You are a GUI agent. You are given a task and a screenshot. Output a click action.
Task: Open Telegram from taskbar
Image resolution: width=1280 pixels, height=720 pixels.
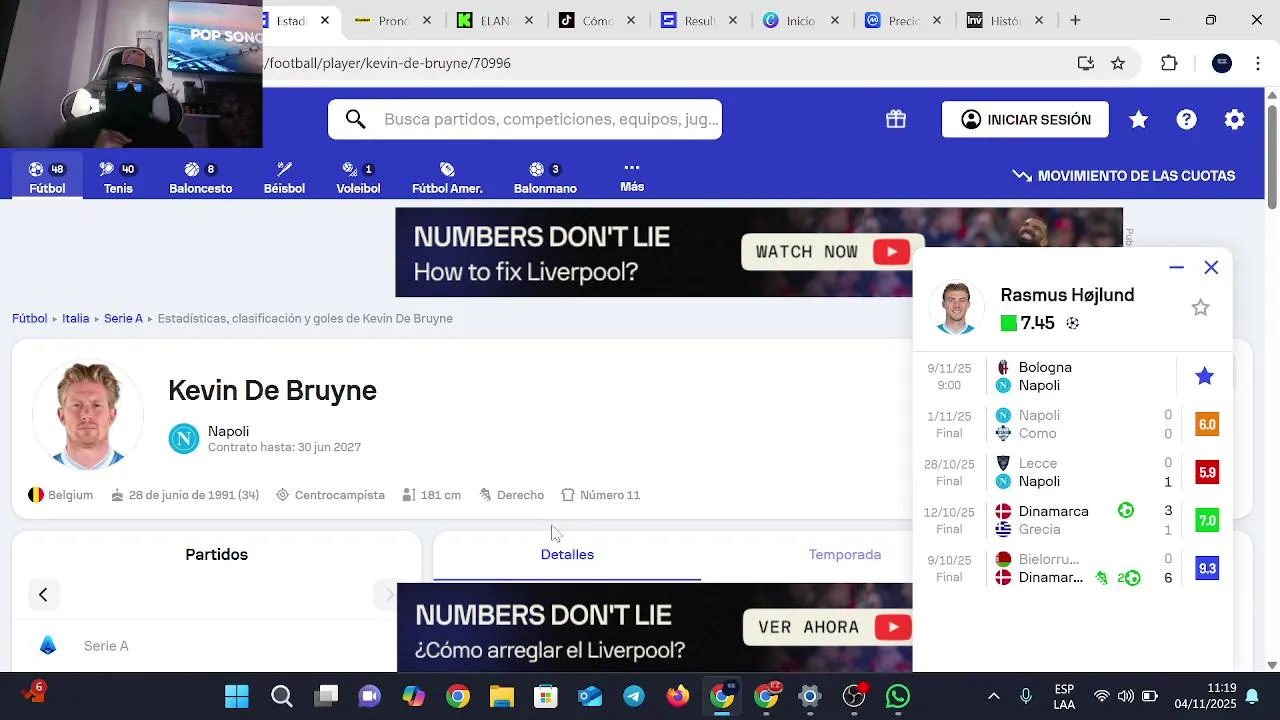pyautogui.click(x=634, y=696)
